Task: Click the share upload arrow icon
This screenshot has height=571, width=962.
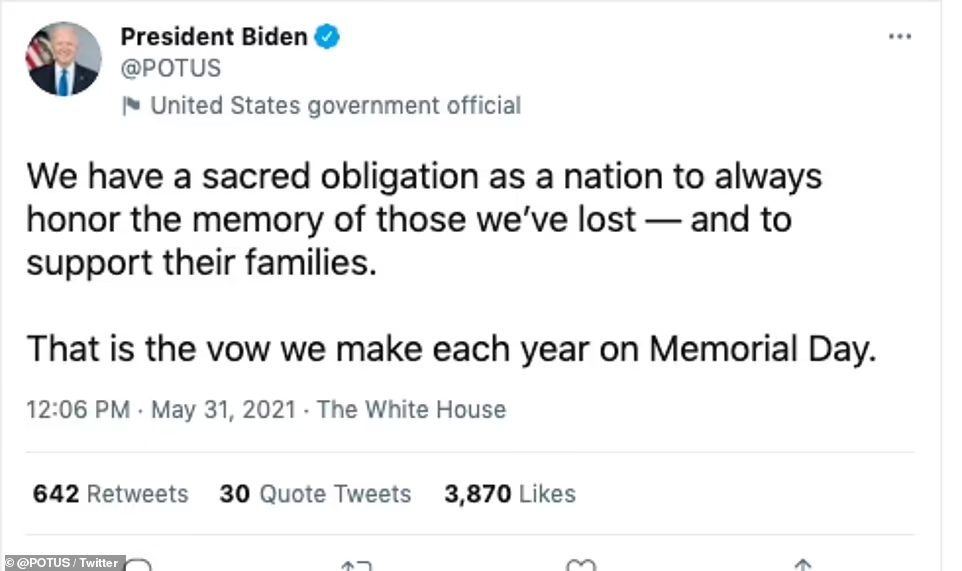Action: coord(802,565)
